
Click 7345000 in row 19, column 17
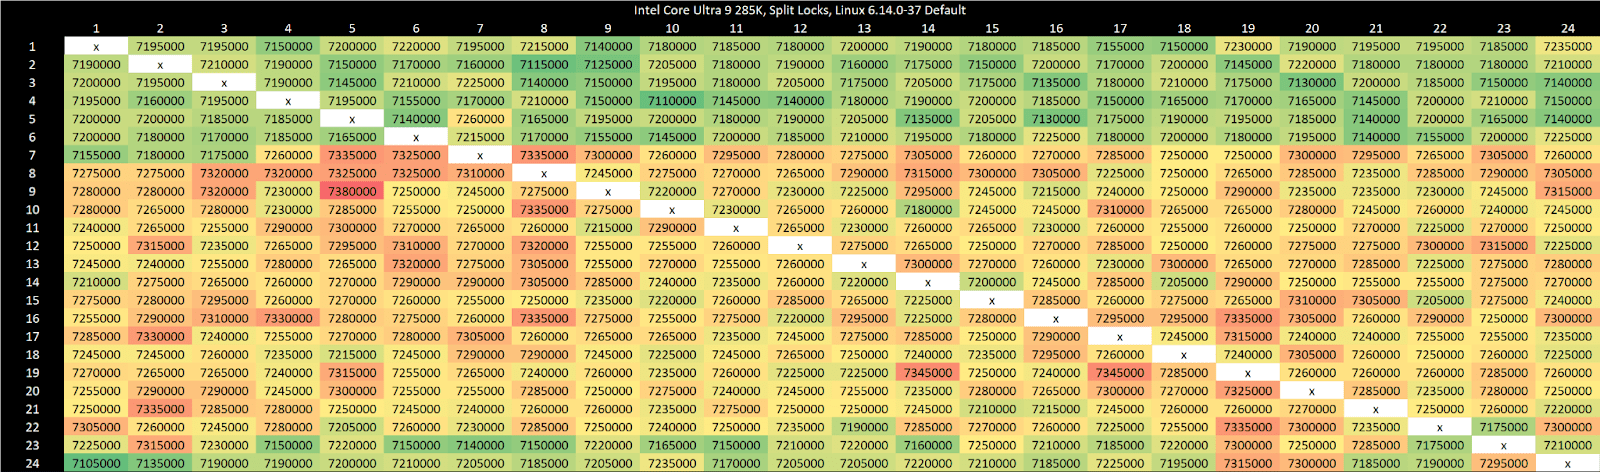1120,373
